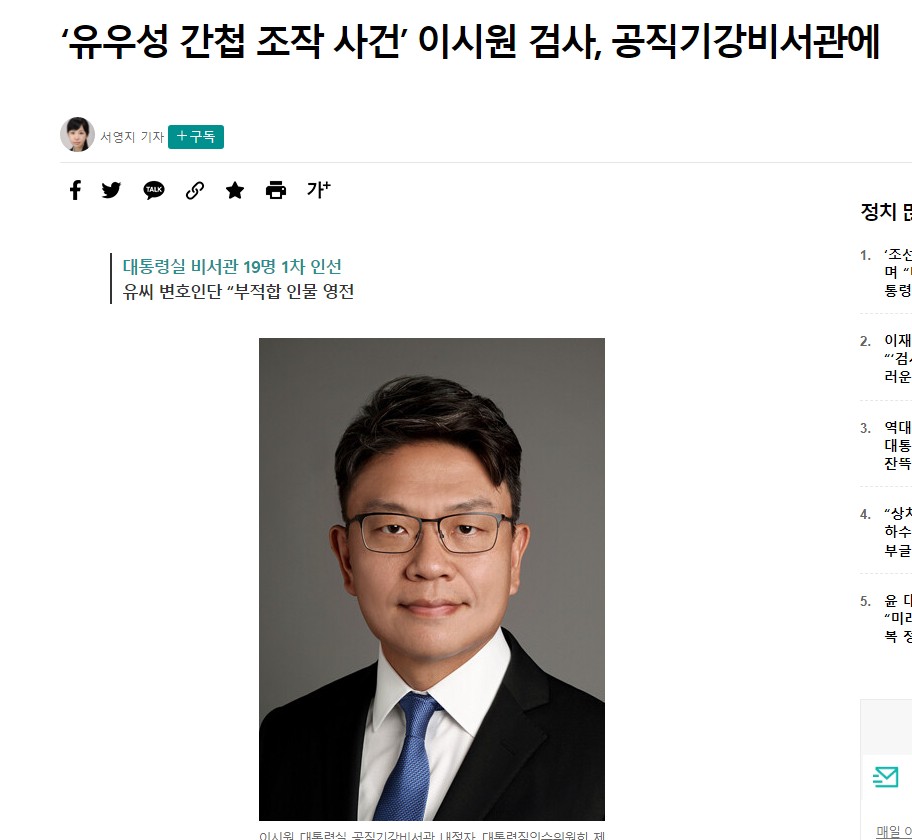Open fourth ranked article starting "상처
912x840 pixels.
(x=897, y=532)
